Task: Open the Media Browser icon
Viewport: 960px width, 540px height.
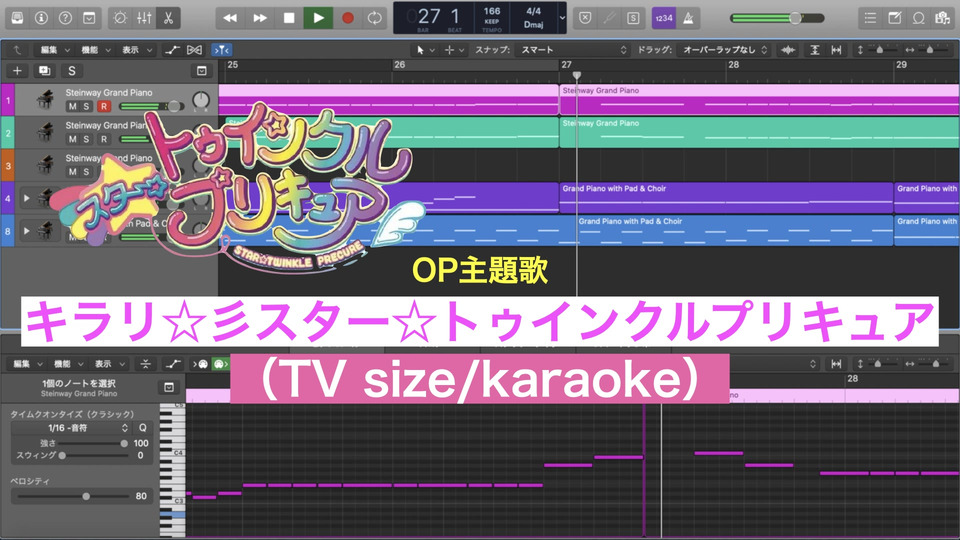Action: coord(942,18)
